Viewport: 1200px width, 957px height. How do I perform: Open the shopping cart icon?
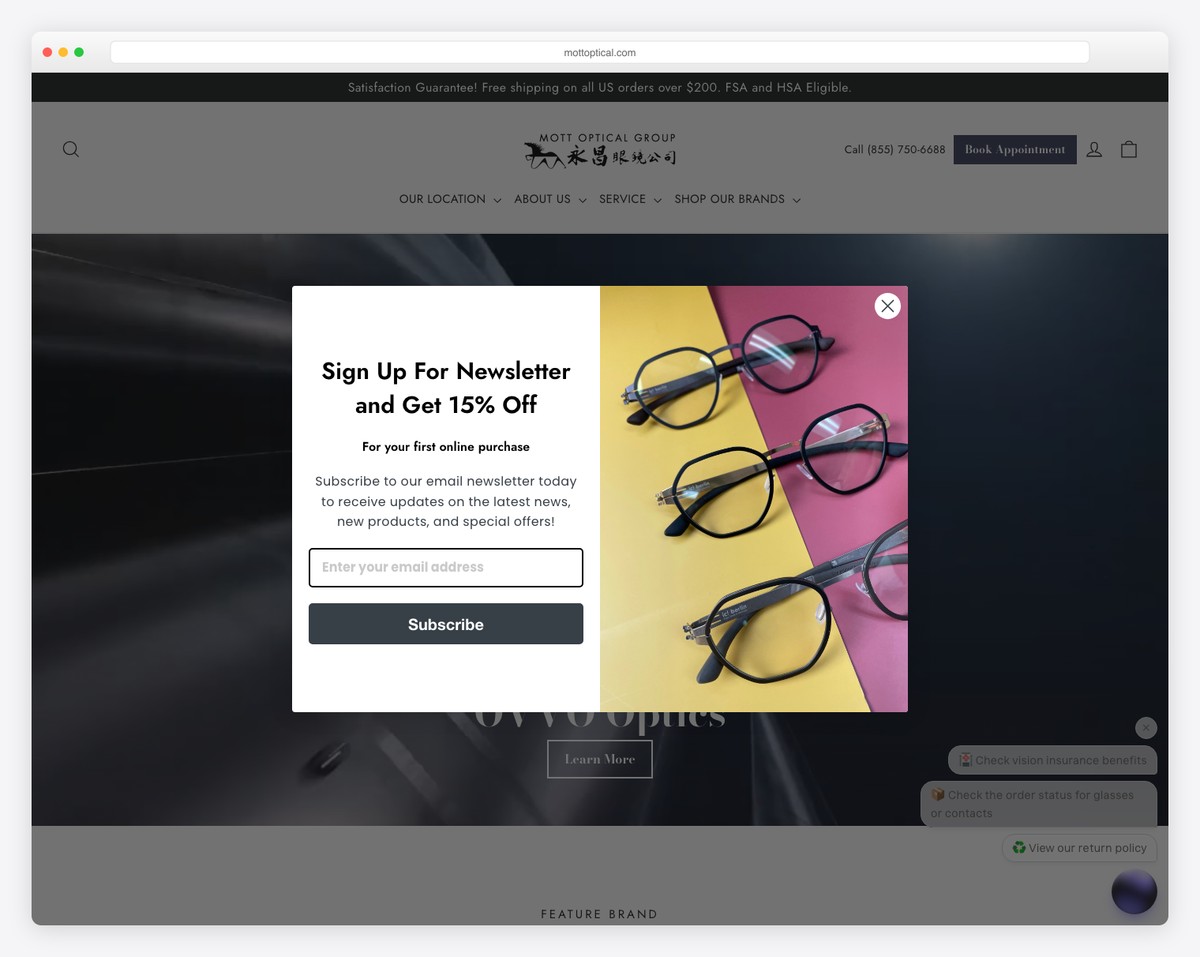(1129, 148)
